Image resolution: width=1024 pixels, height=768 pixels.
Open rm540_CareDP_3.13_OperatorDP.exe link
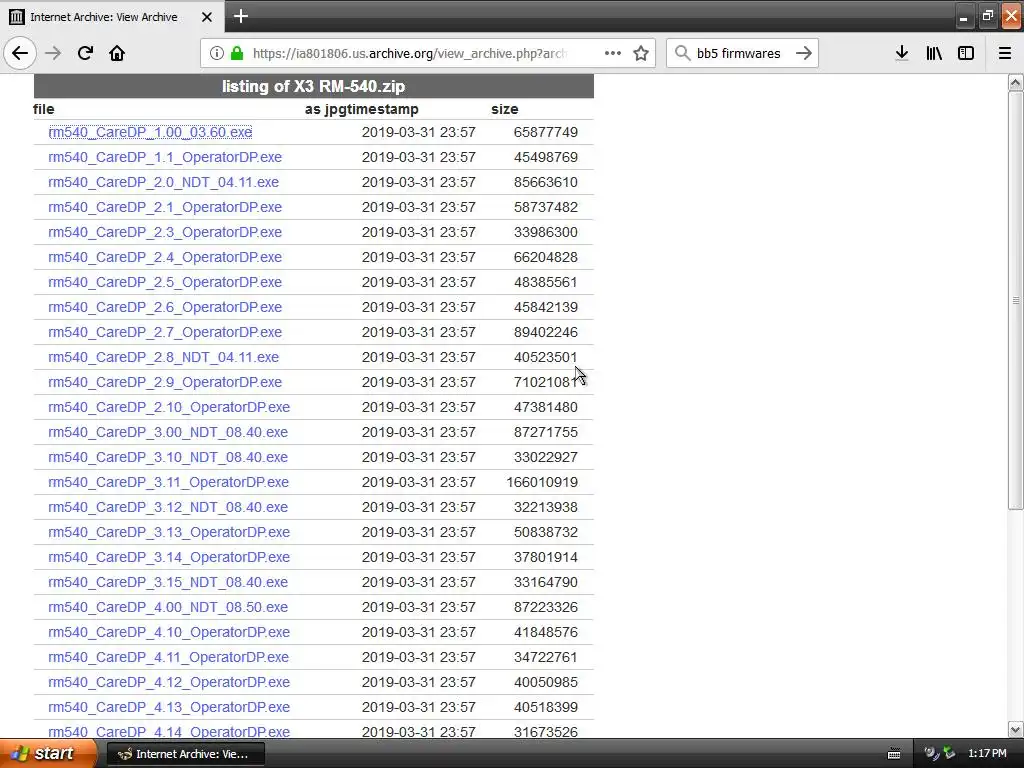tap(169, 532)
